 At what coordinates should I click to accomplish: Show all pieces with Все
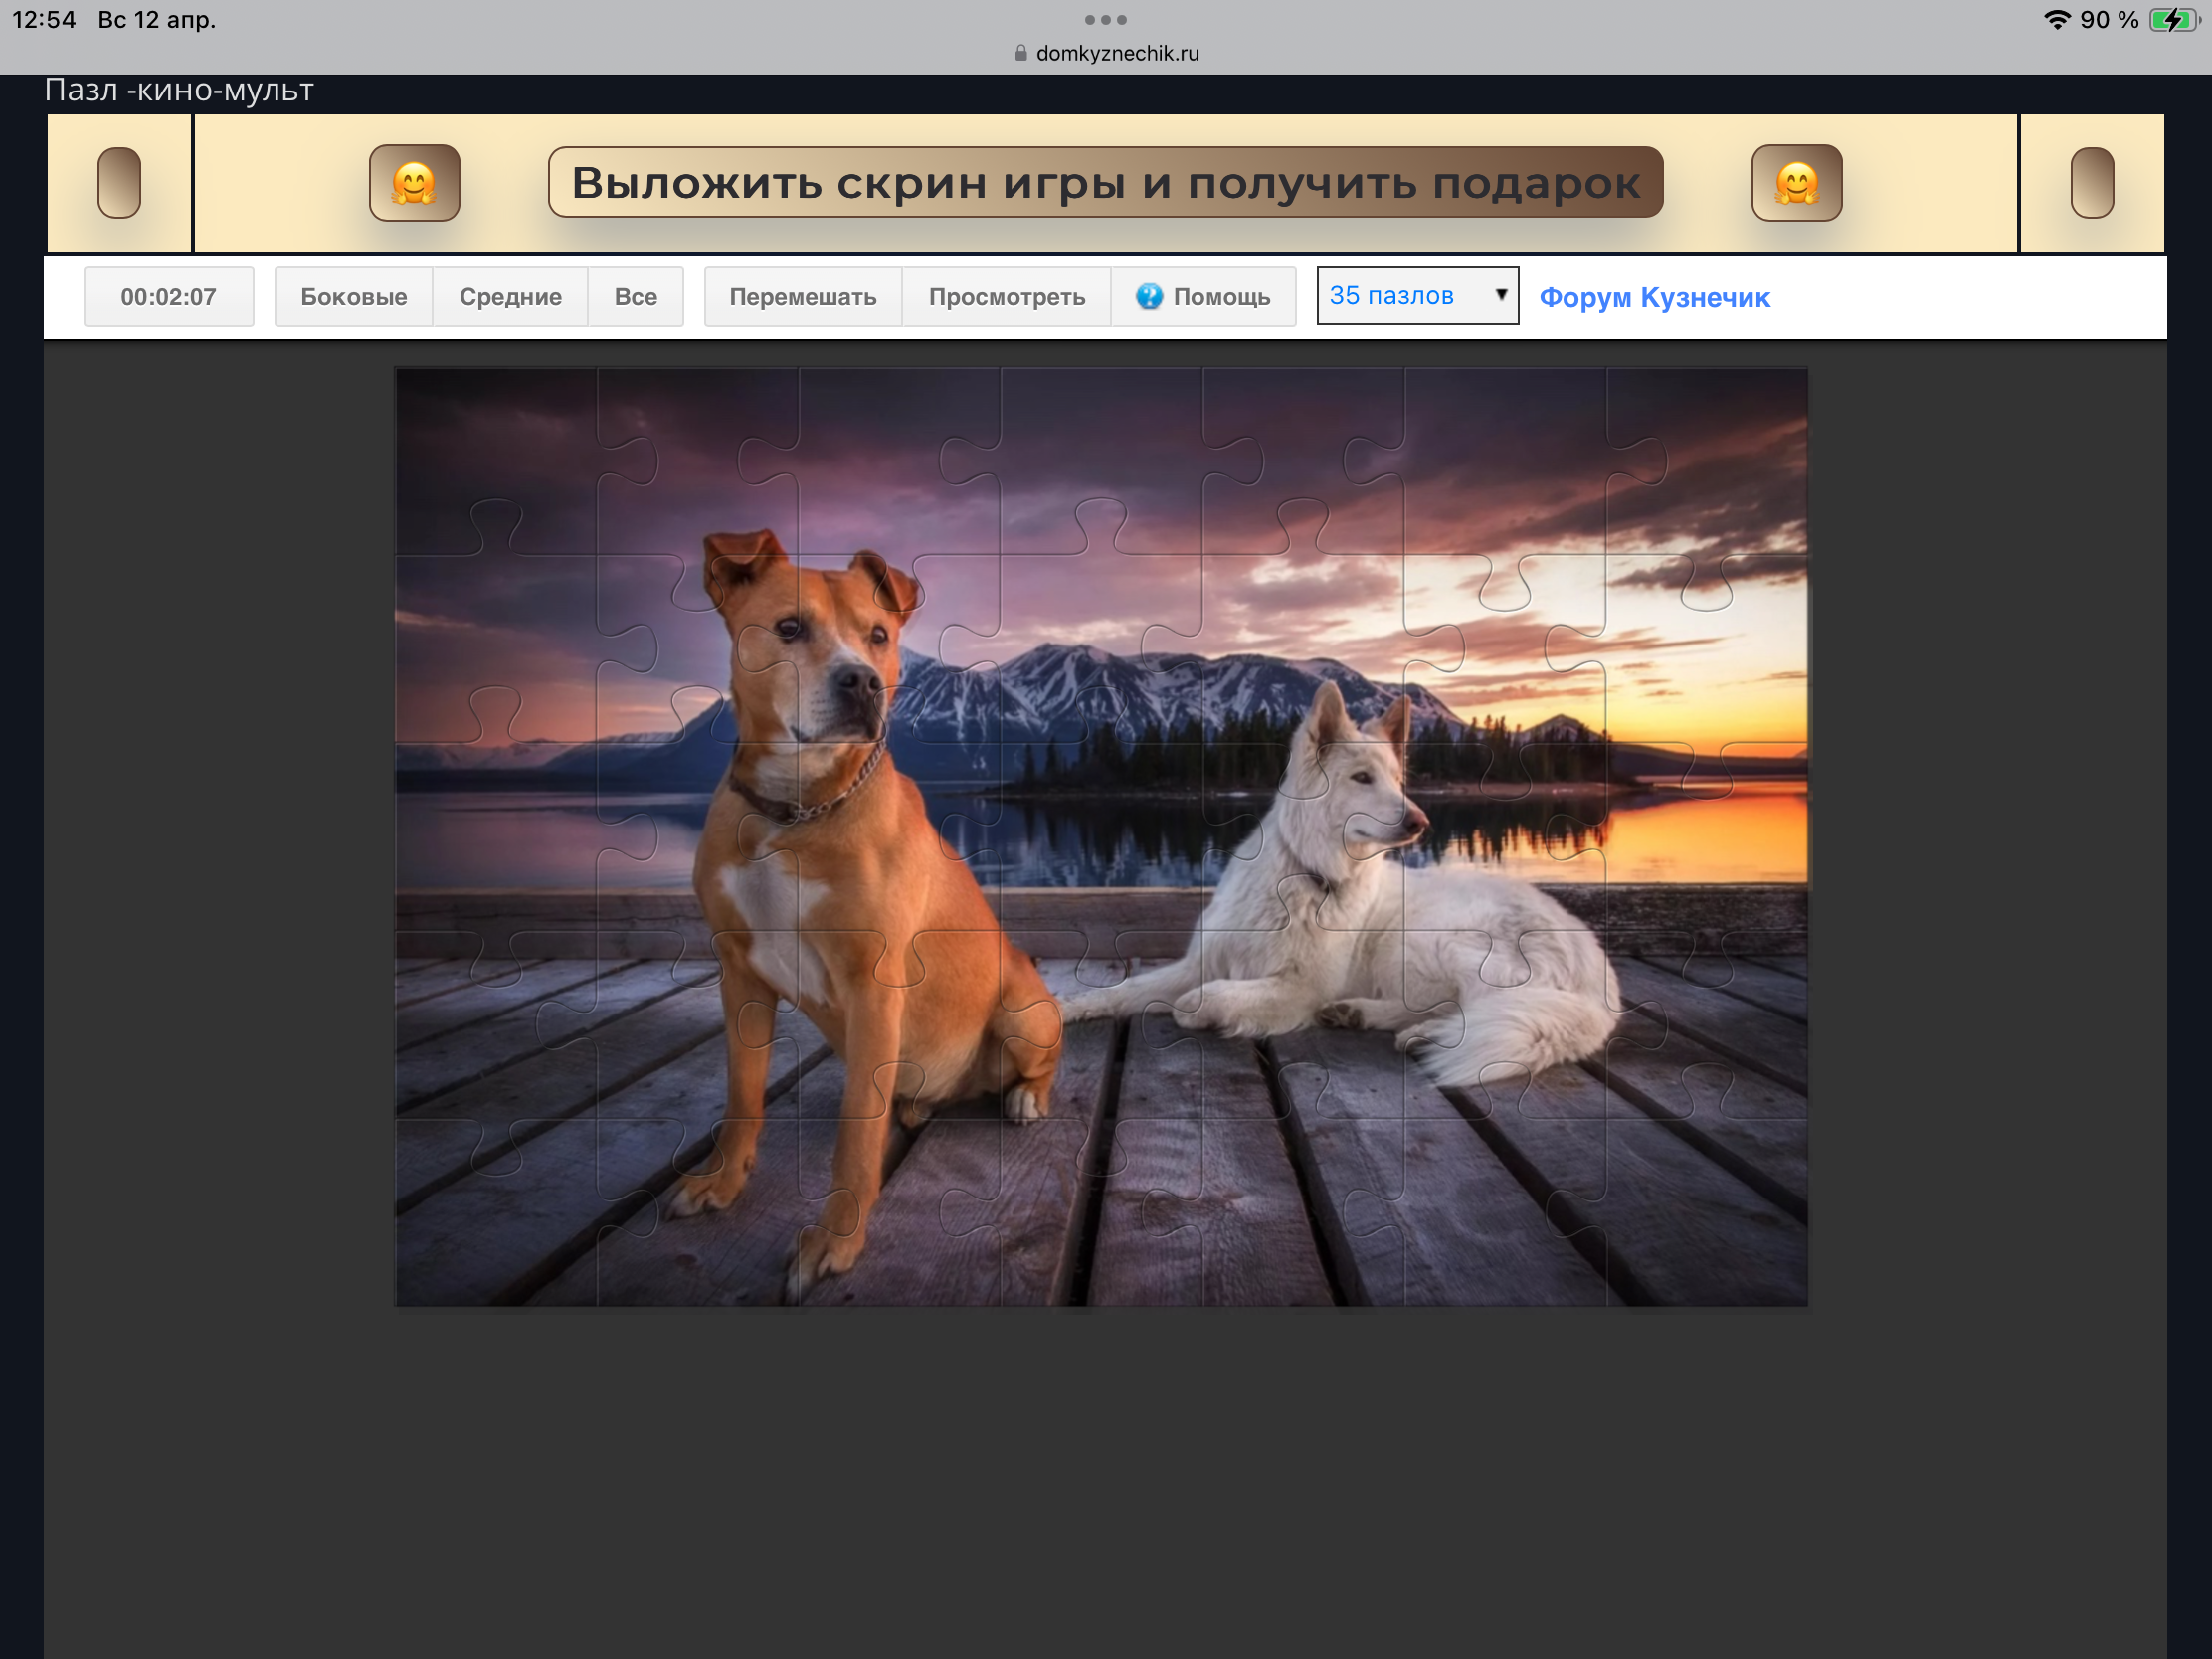(x=635, y=297)
